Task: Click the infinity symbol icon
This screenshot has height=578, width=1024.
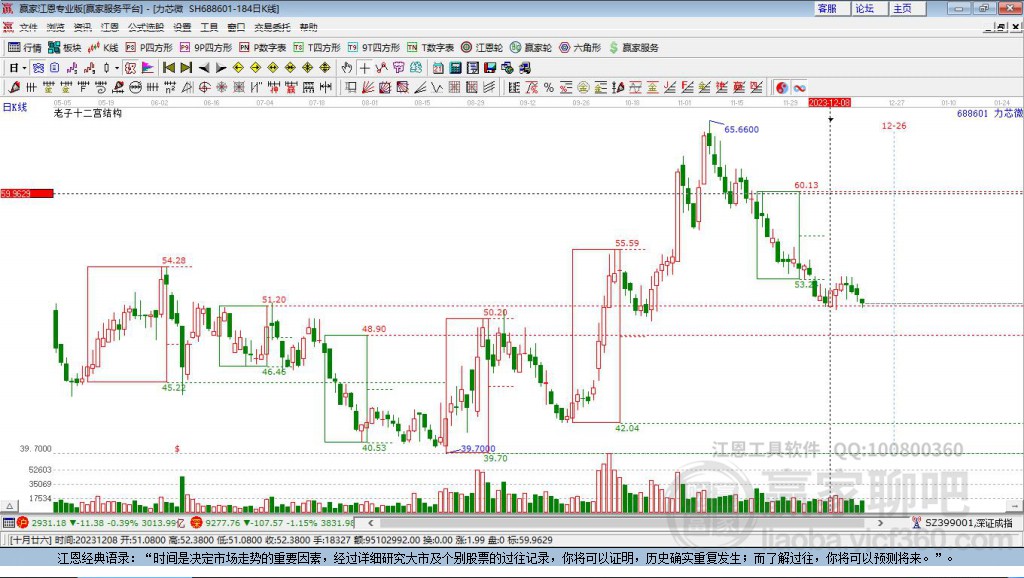Action: (799, 88)
